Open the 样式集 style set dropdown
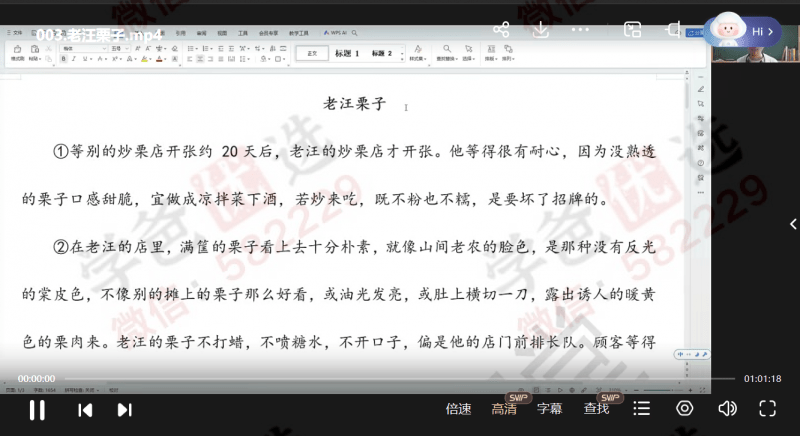 [418, 53]
